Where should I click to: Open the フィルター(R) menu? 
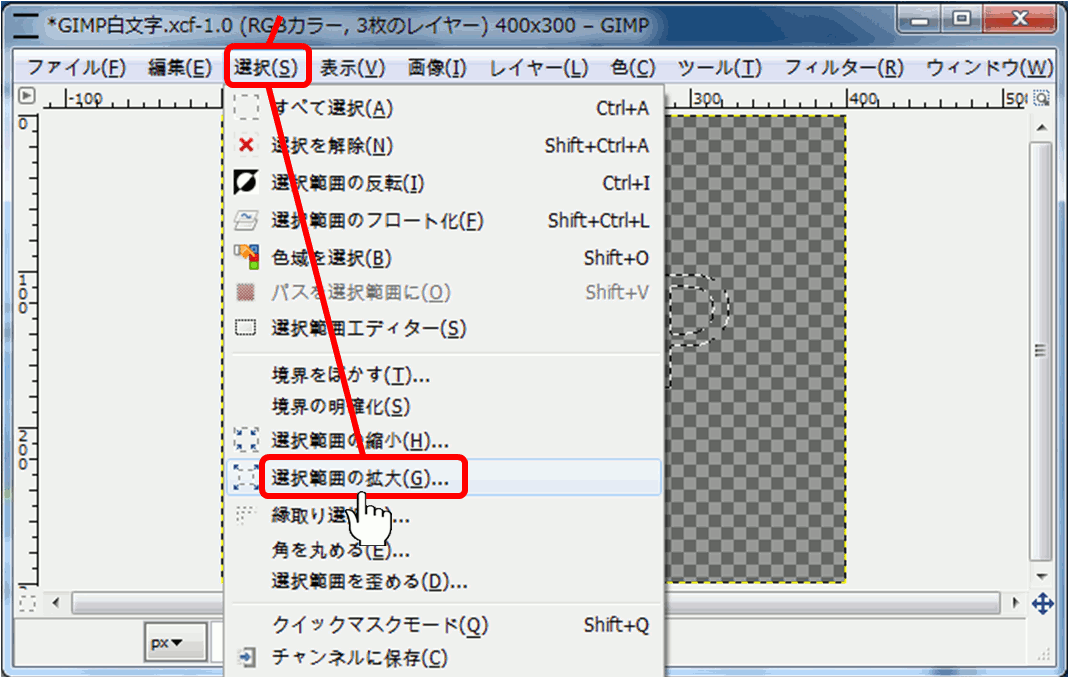843,68
